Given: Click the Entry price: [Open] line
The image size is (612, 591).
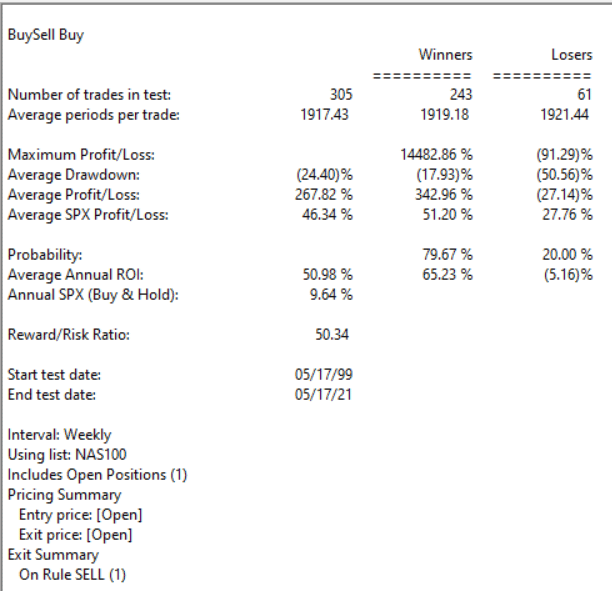Looking at the screenshot, I should (81, 515).
